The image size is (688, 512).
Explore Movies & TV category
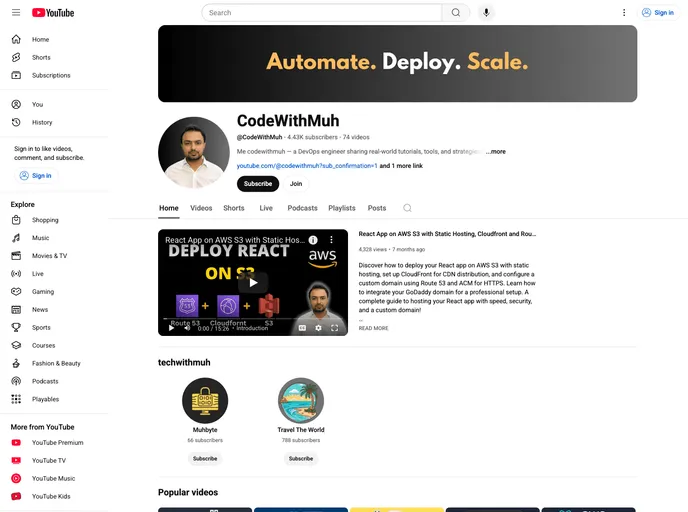(x=54, y=256)
